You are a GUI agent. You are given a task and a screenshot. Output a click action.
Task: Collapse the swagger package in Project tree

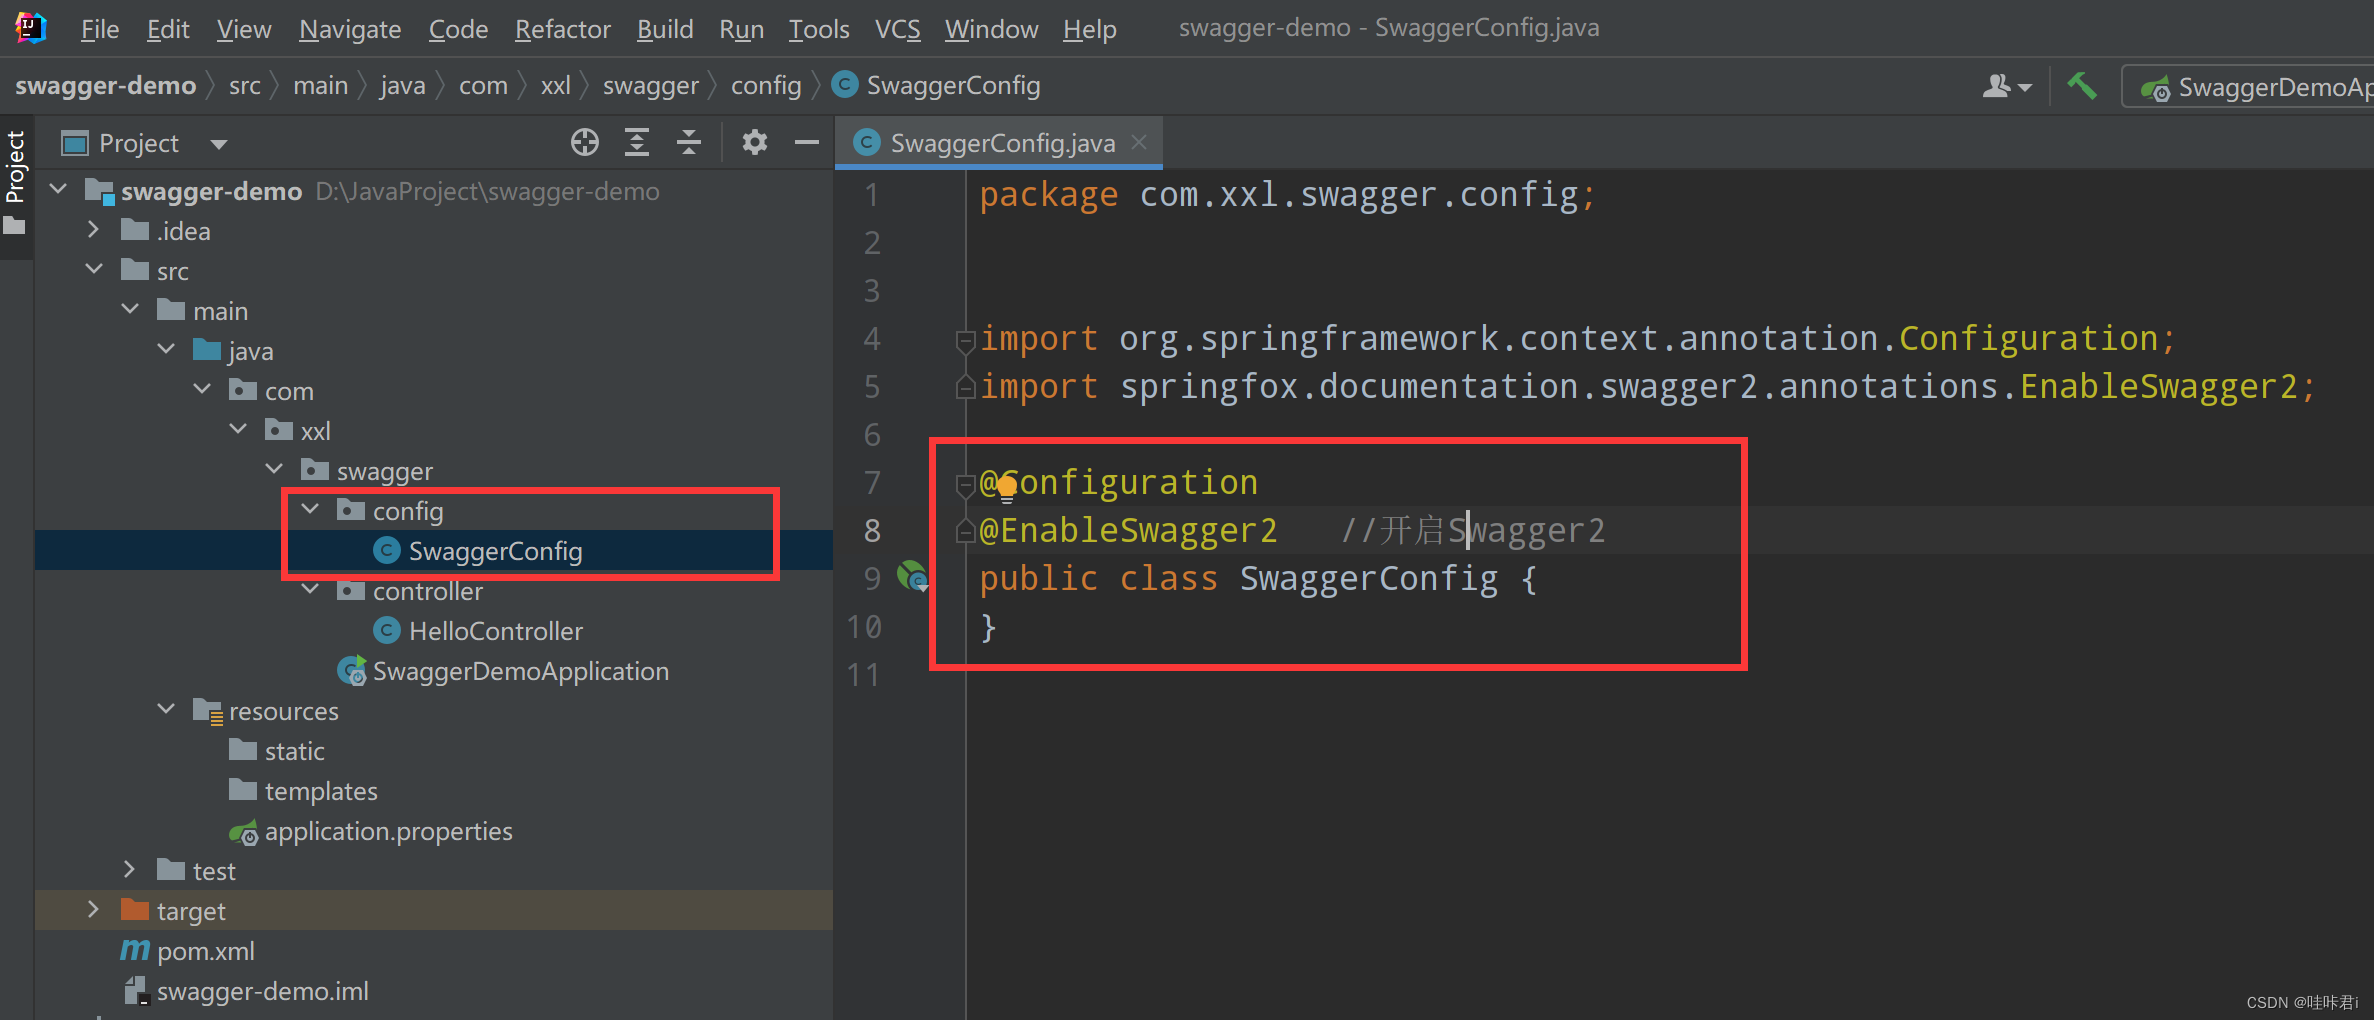(x=273, y=469)
